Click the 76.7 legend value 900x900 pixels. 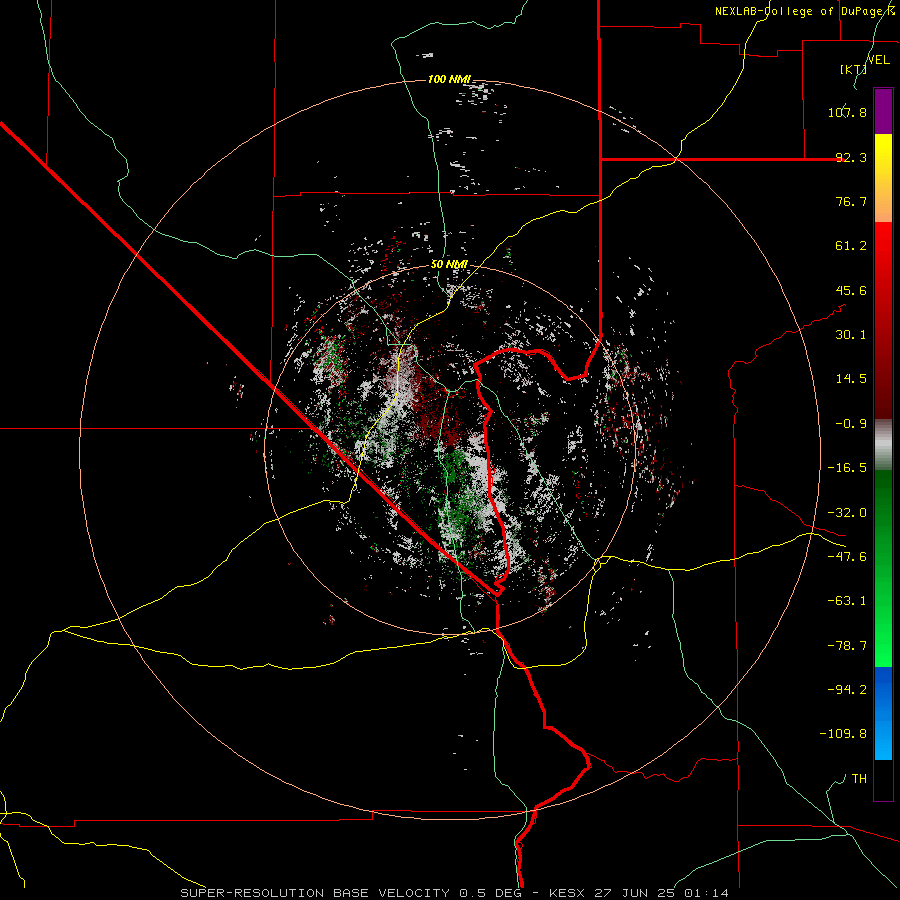pos(851,201)
